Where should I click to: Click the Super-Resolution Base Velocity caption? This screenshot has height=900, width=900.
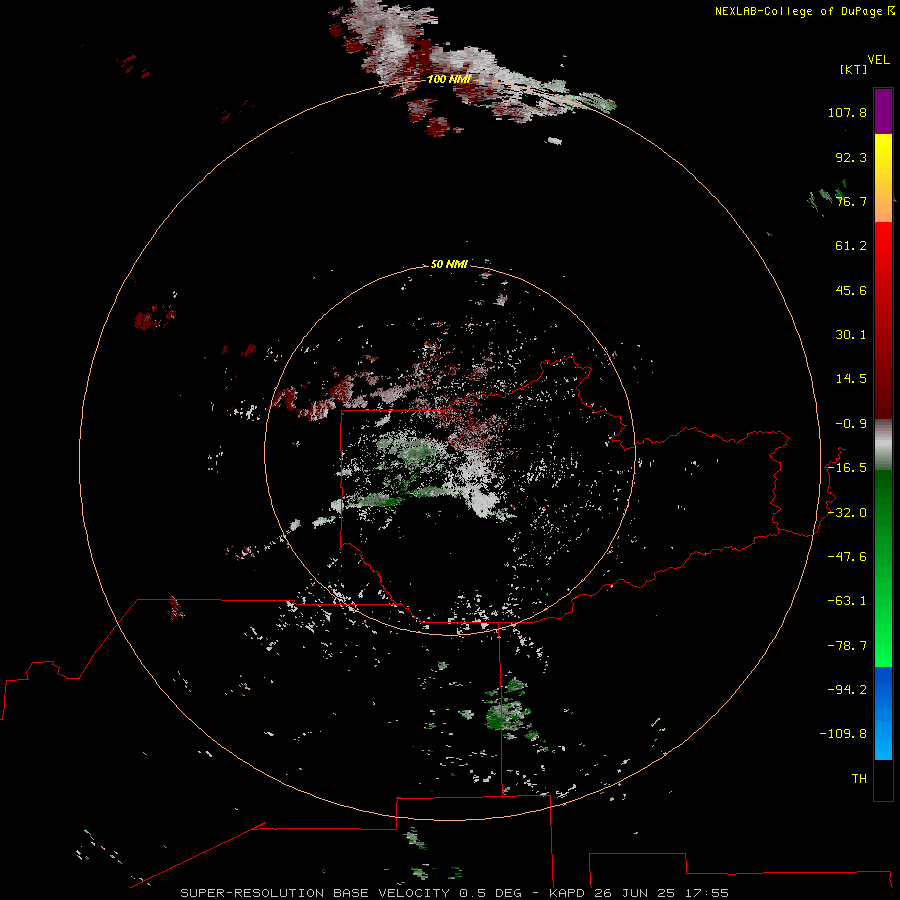click(455, 893)
